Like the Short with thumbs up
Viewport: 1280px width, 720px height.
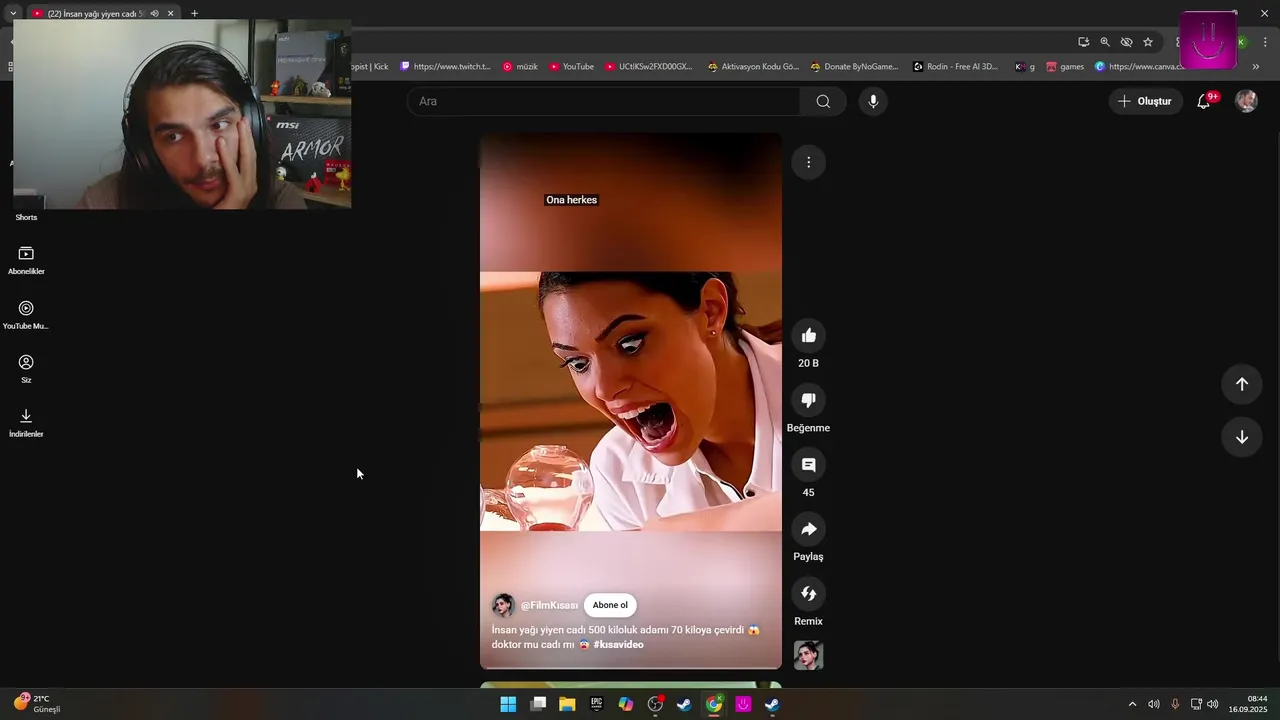(x=809, y=336)
